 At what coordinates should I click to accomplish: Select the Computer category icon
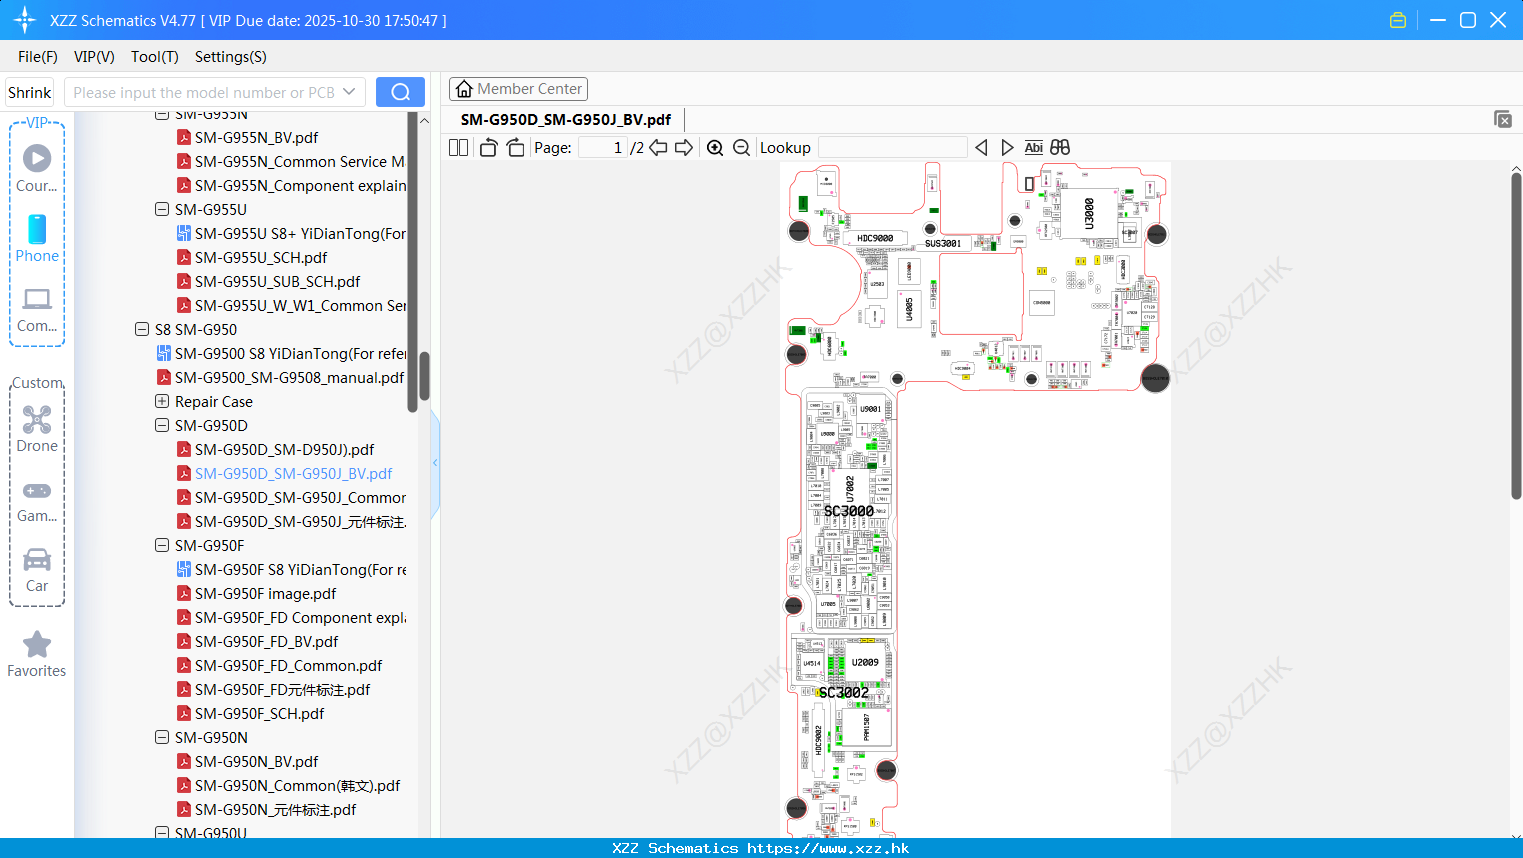pos(37,299)
